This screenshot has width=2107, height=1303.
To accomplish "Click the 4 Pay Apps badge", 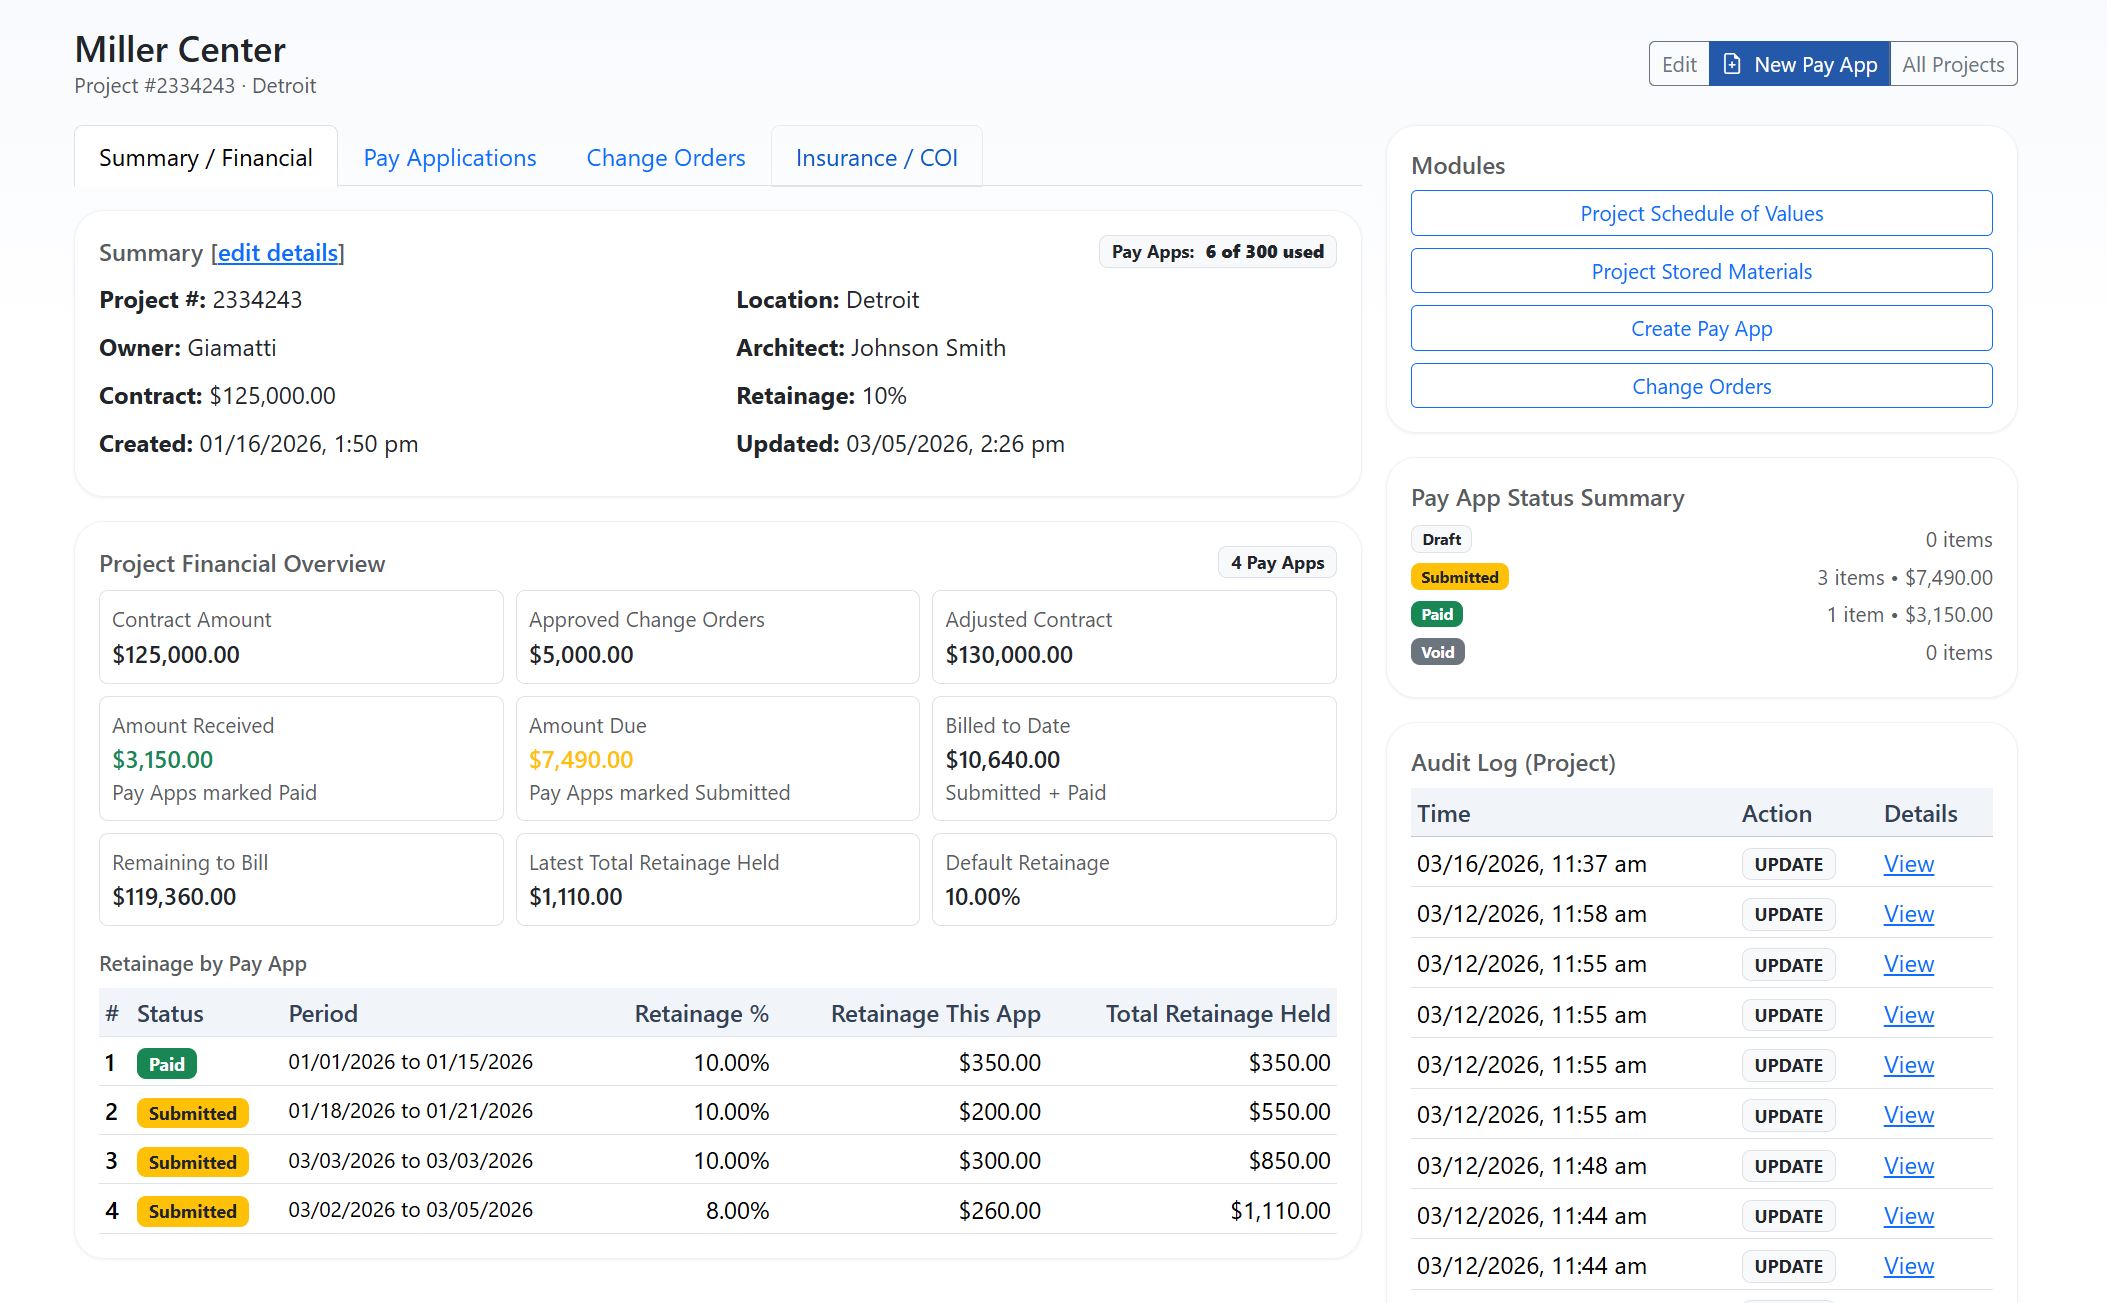I will click(x=1277, y=562).
